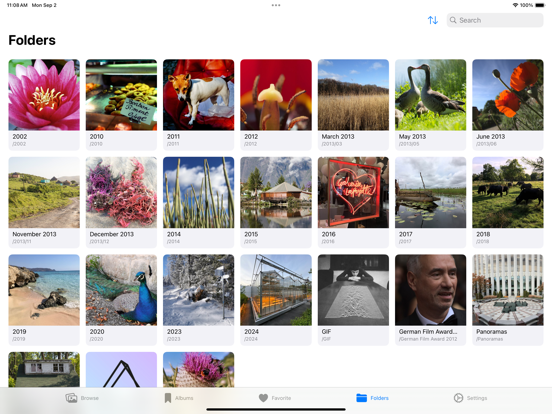This screenshot has width=552, height=414.
Task: Switch to the Albums tab
Action: (x=178, y=398)
